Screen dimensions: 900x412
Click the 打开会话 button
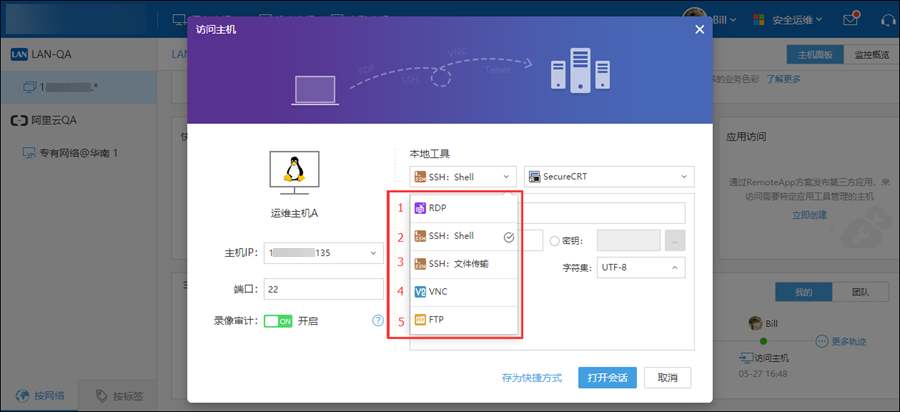point(607,378)
